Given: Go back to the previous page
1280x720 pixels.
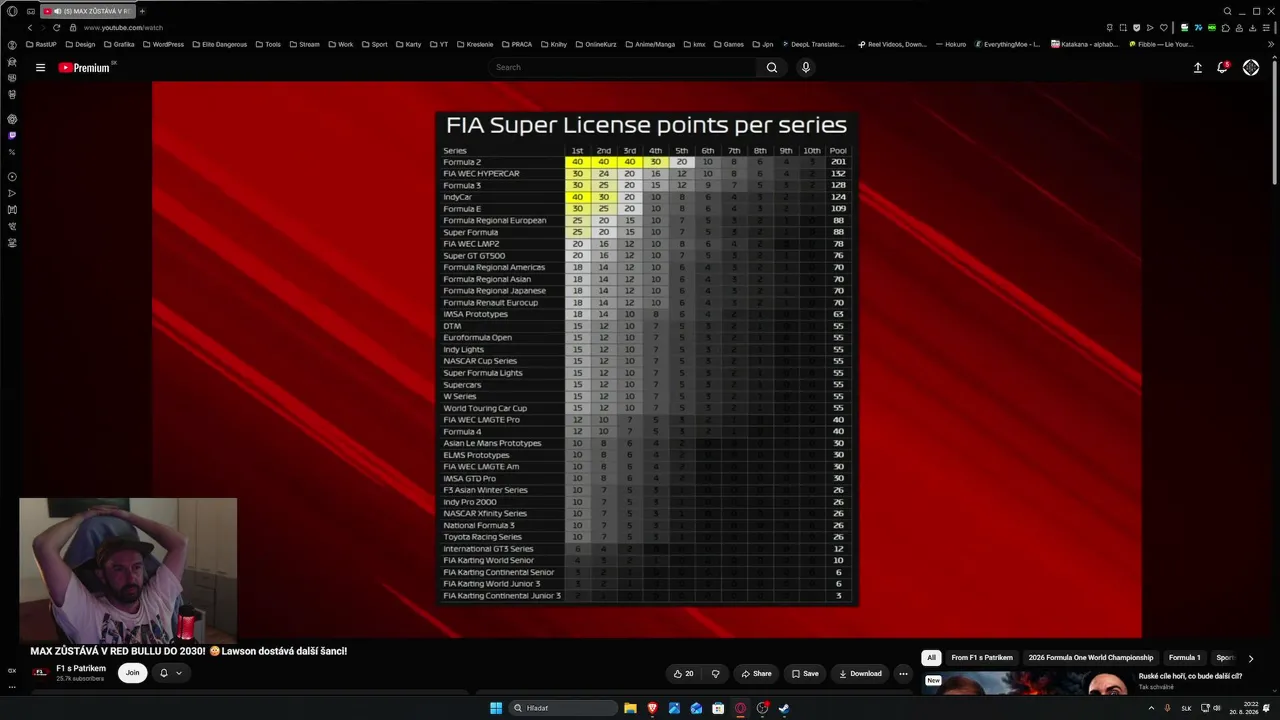Looking at the screenshot, I should [30, 28].
